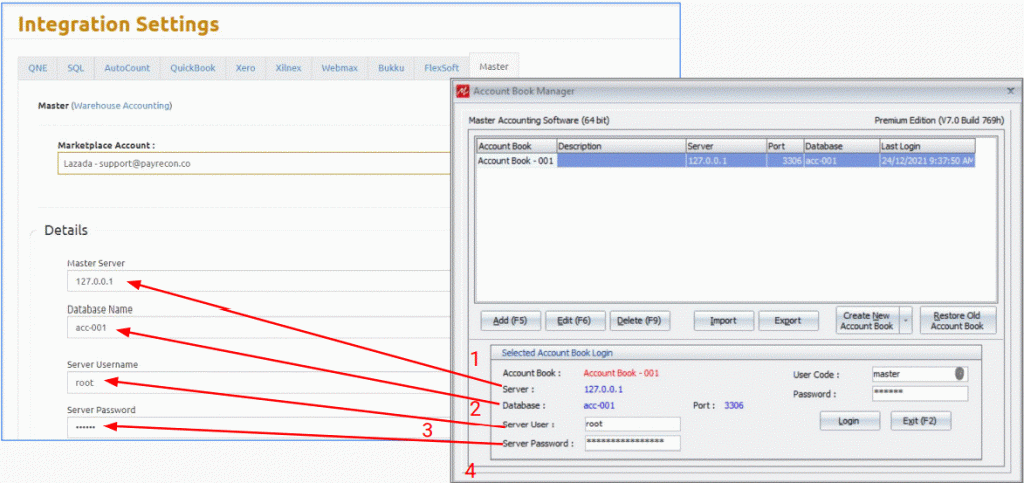Sort by Server column header

(x=726, y=146)
